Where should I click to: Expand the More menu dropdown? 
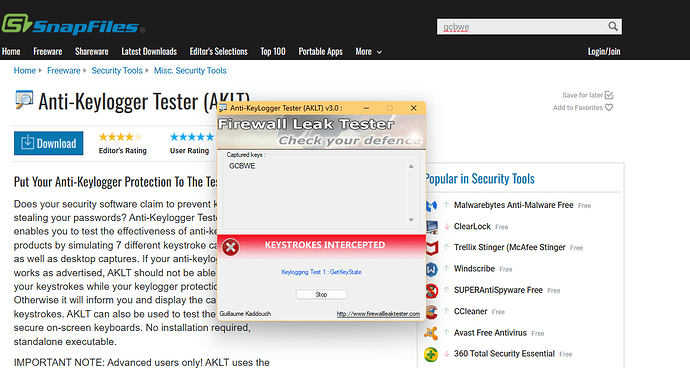(369, 52)
